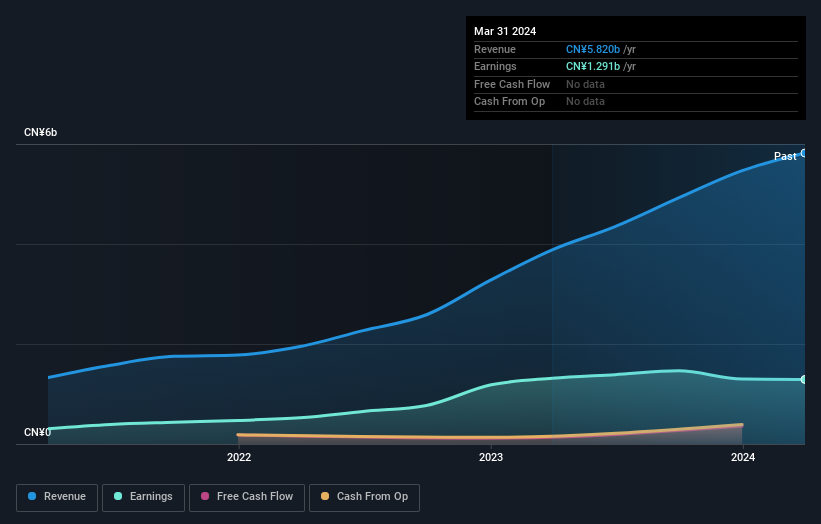Screen dimensions: 821x524
Task: Toggle the Cash From Op legend button
Action: [x=364, y=497]
